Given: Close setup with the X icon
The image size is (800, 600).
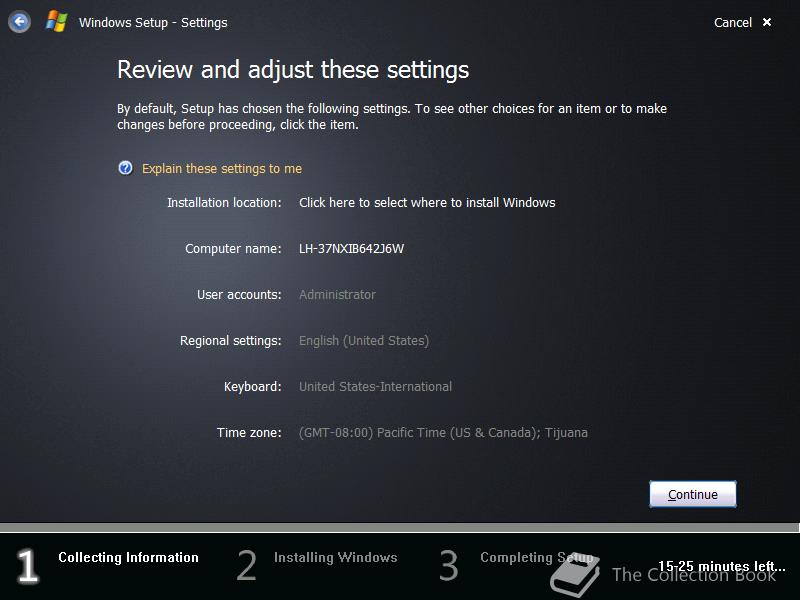Looking at the screenshot, I should [767, 22].
